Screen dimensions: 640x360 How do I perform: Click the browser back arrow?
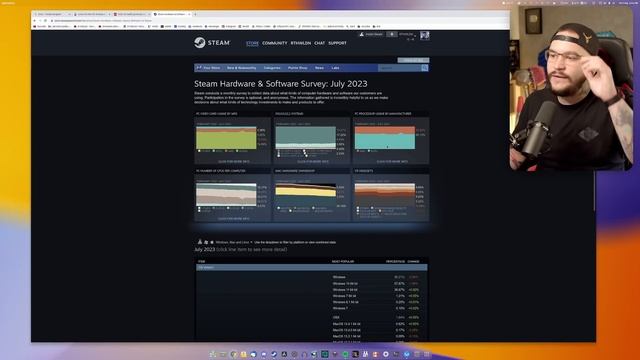pos(35,20)
